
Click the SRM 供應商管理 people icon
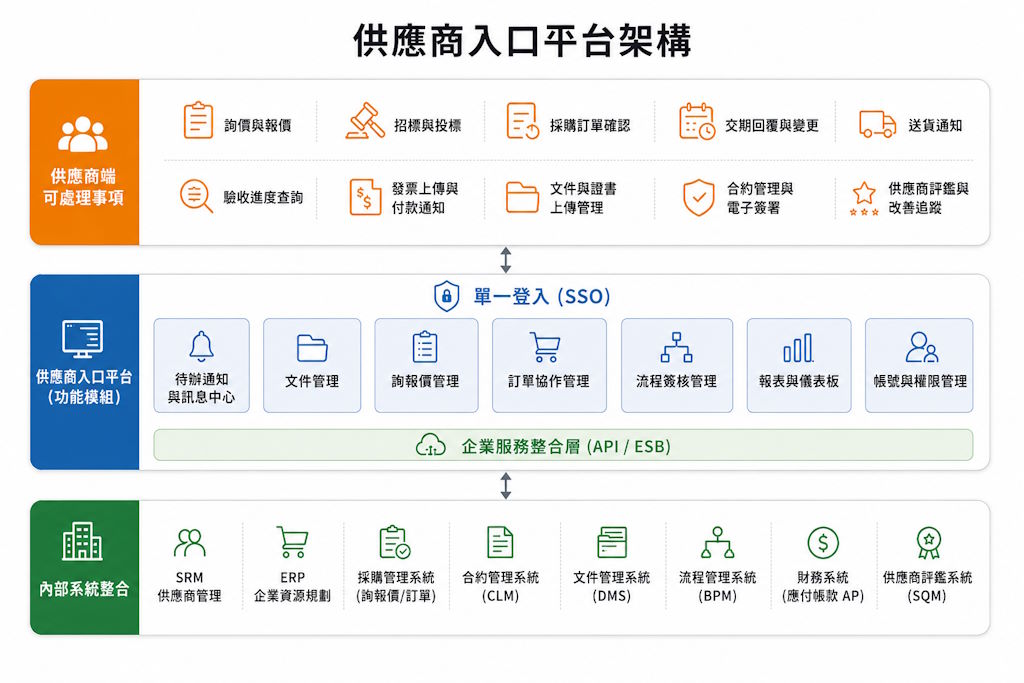point(189,542)
